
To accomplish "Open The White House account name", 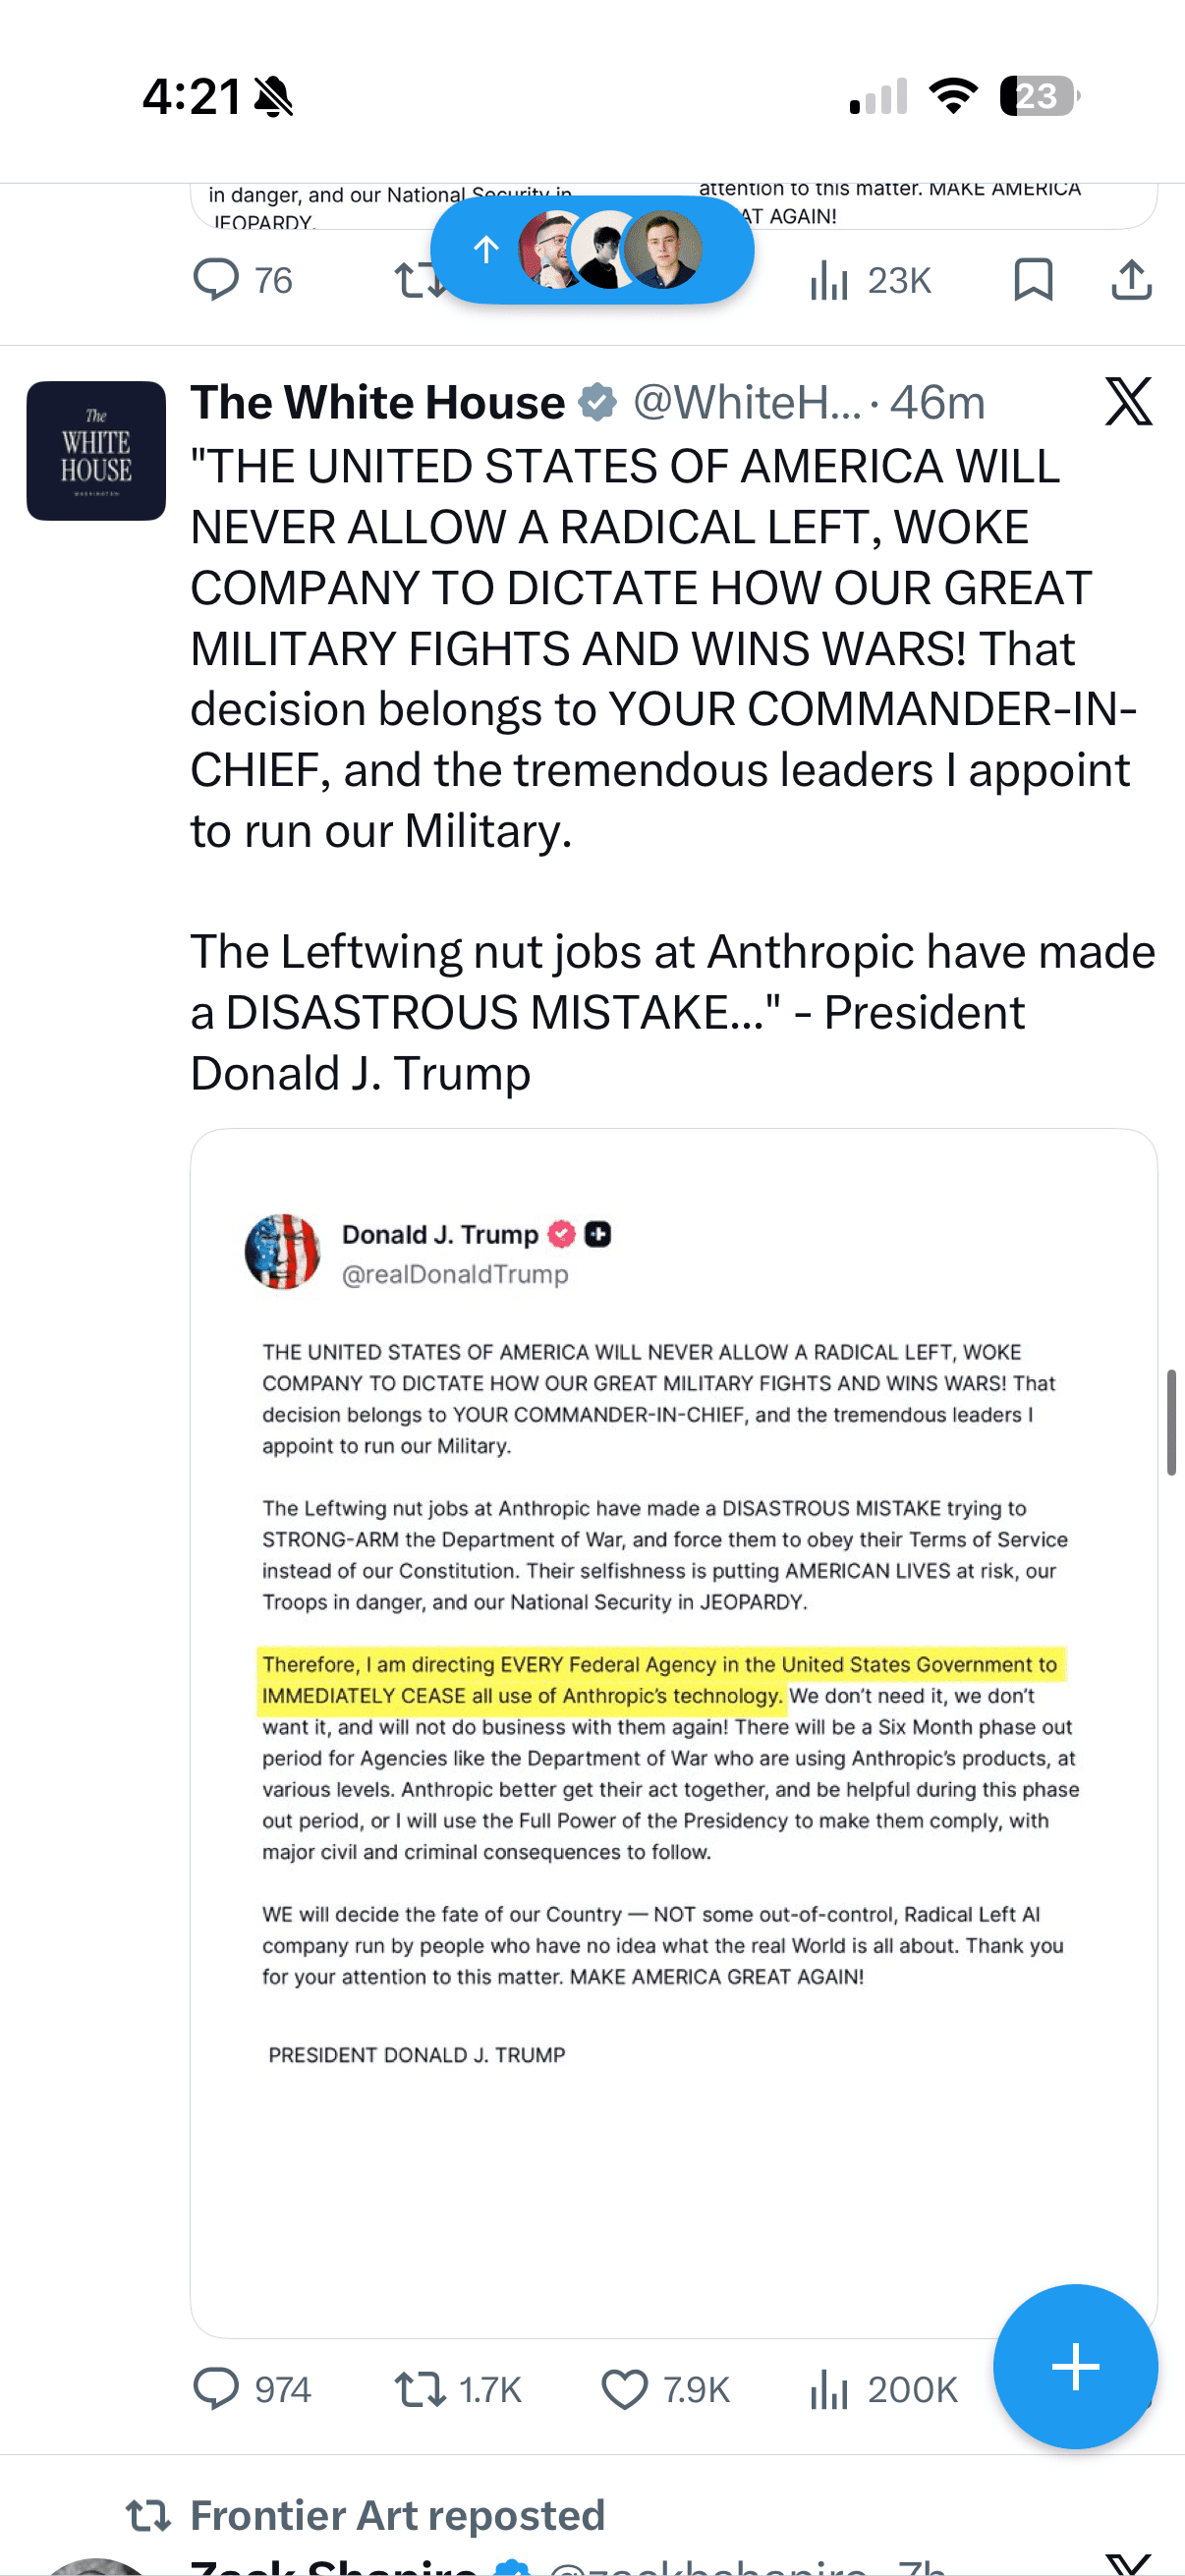I will (377, 403).
